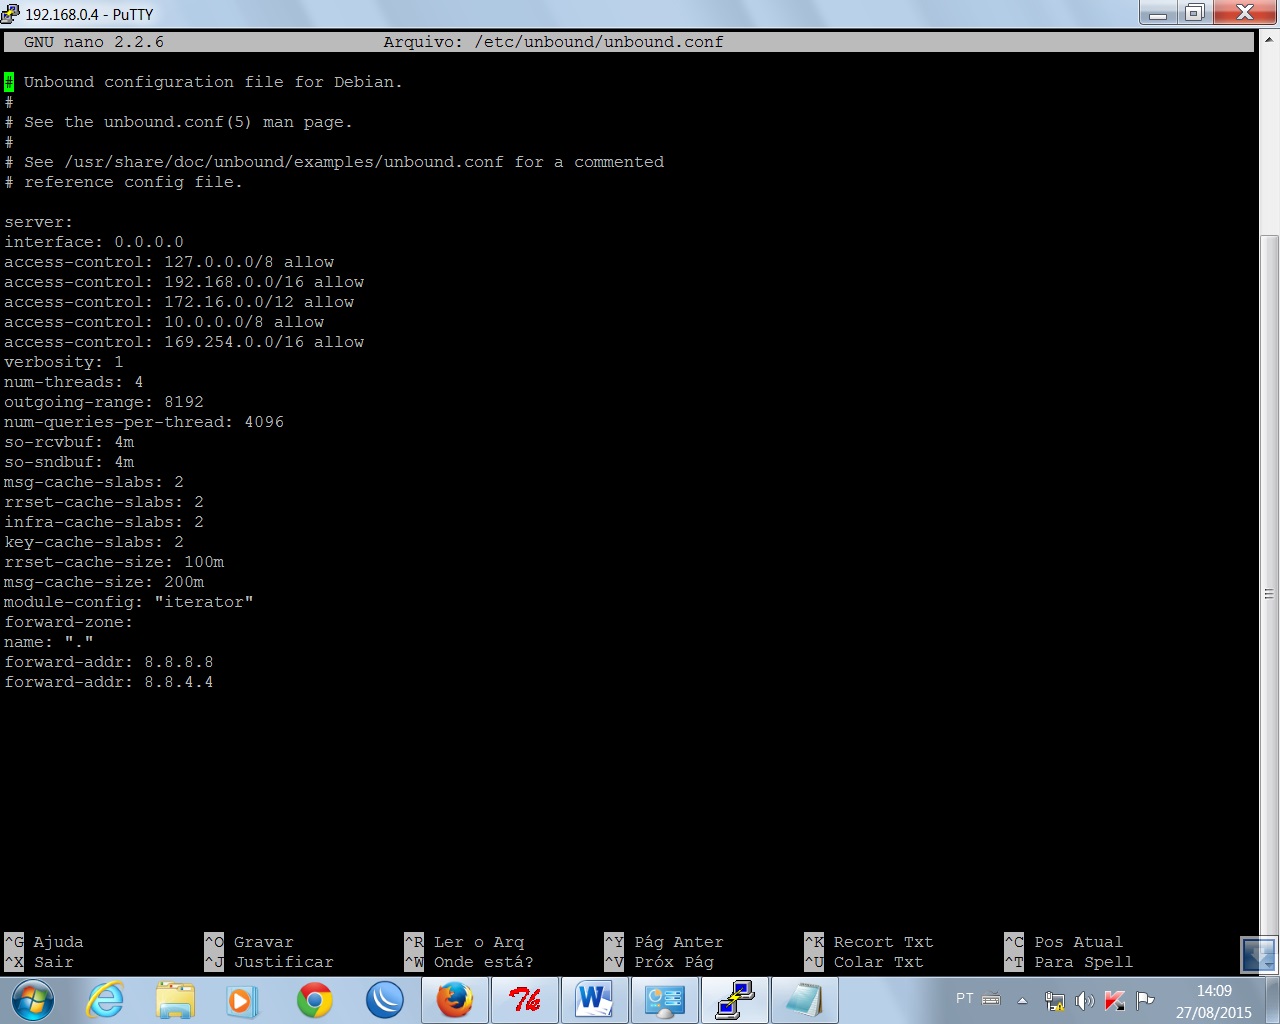Click the ^R Ler o Arq shortcut
This screenshot has height=1024, width=1280.
coord(464,942)
